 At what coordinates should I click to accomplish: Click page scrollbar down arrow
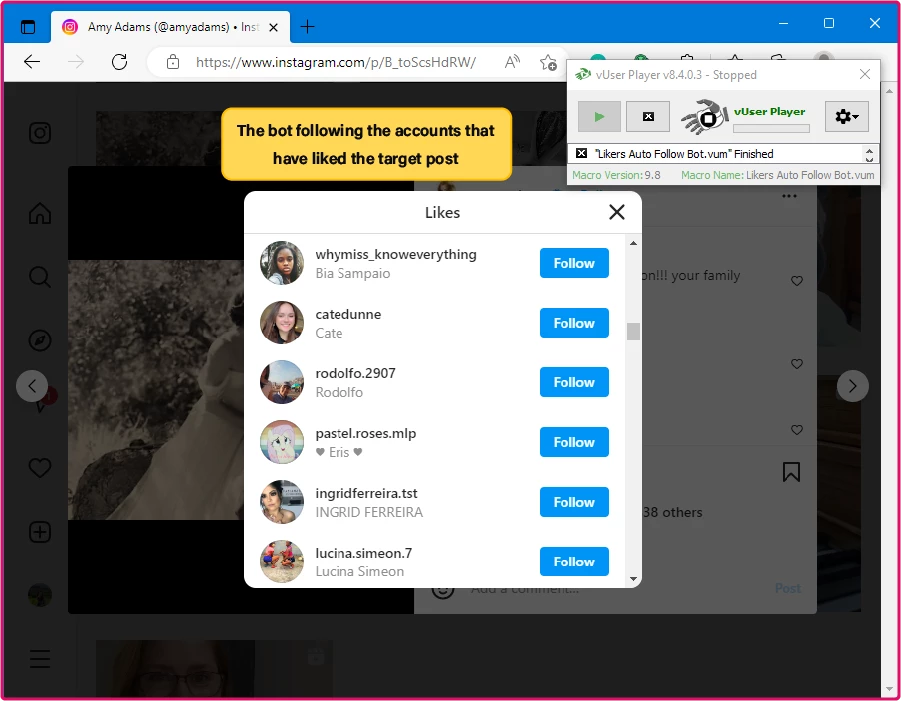889,688
